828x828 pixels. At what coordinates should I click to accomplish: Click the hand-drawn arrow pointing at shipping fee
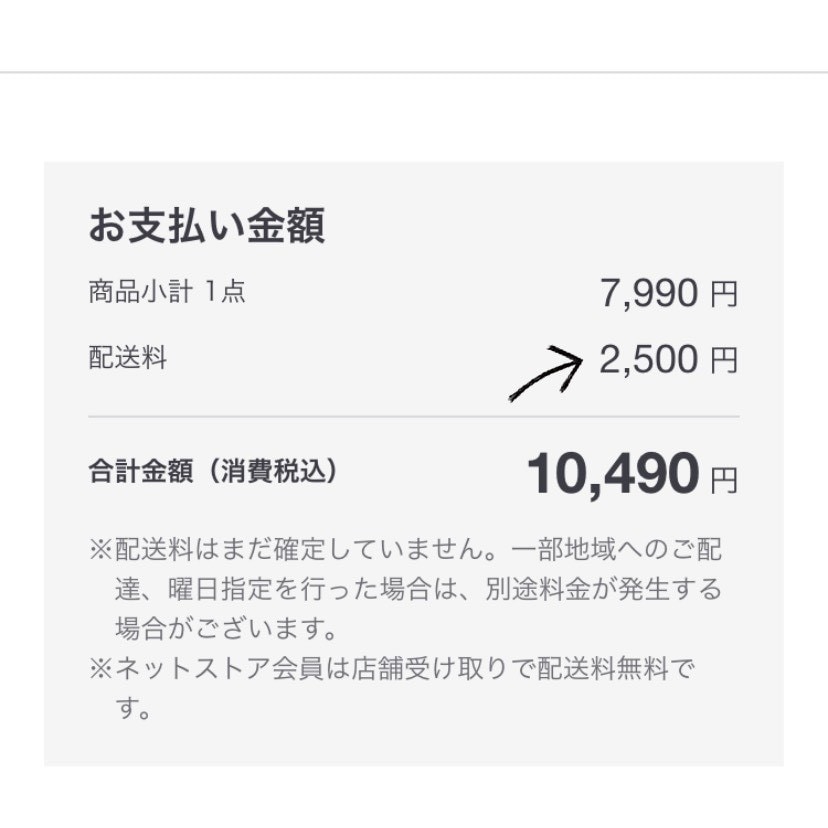[545, 373]
